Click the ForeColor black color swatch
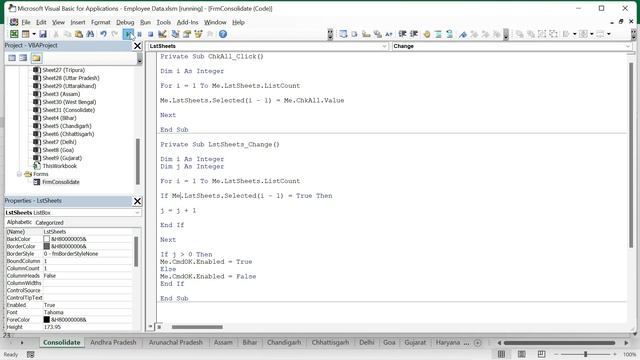Viewport: 640px width, 360px height. click(47, 320)
